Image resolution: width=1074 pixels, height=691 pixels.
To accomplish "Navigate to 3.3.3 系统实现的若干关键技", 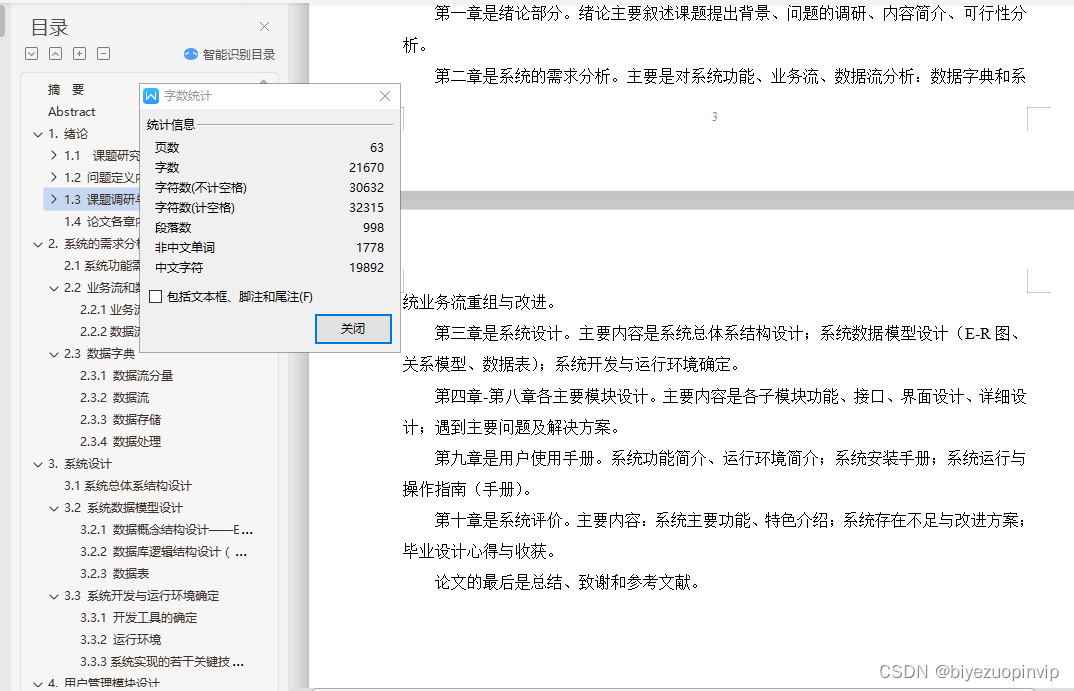I will (x=162, y=661).
